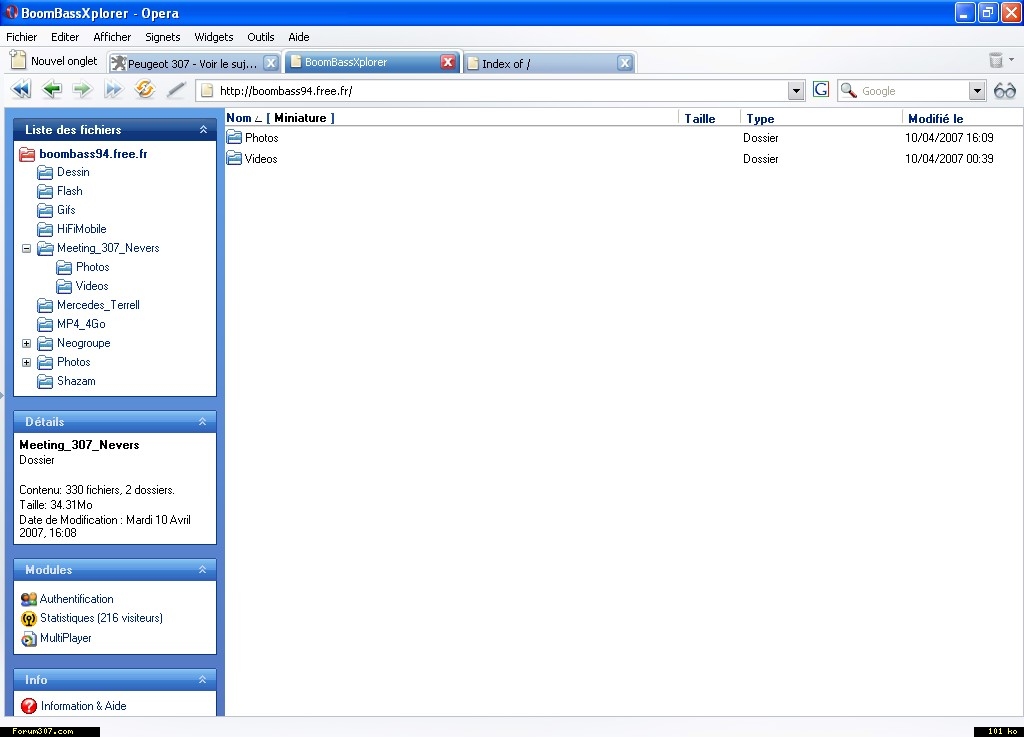The image size is (1024, 737).
Task: Click the MP4_4Go folder icon in tree
Action: click(45, 324)
